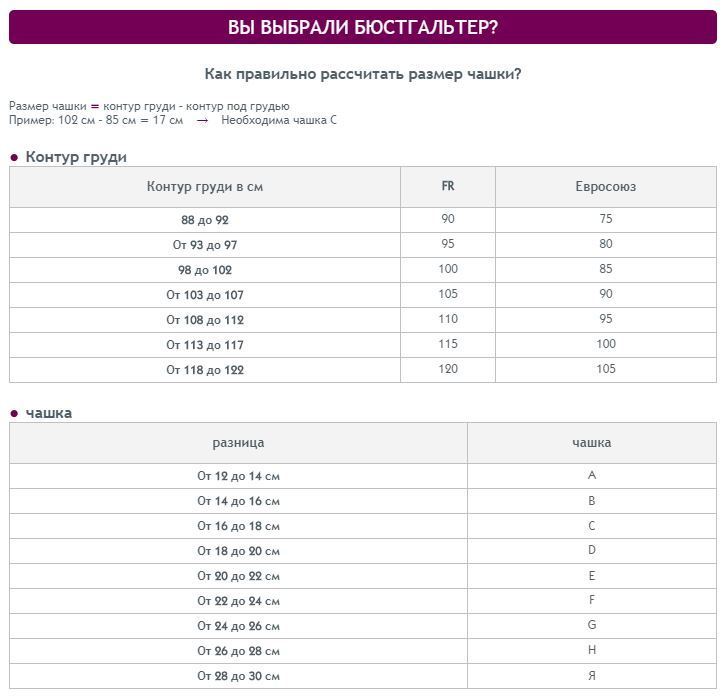
Task: Click the "Контур груди в см" column header
Action: 205,187
